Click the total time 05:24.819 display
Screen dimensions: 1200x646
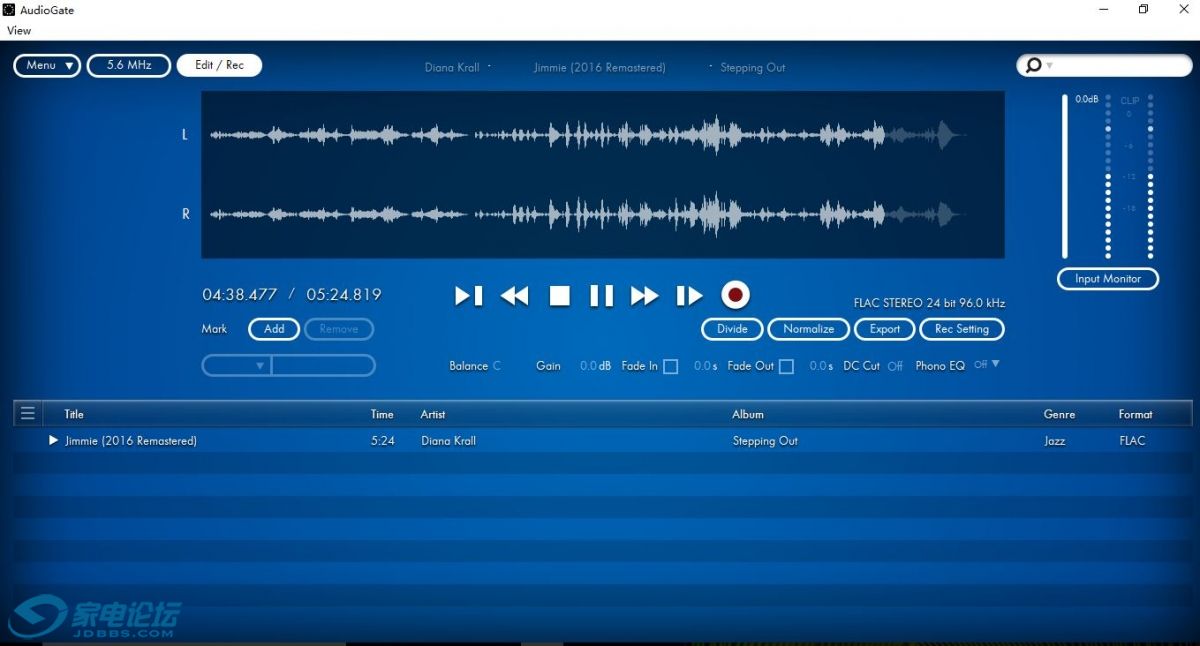point(344,295)
